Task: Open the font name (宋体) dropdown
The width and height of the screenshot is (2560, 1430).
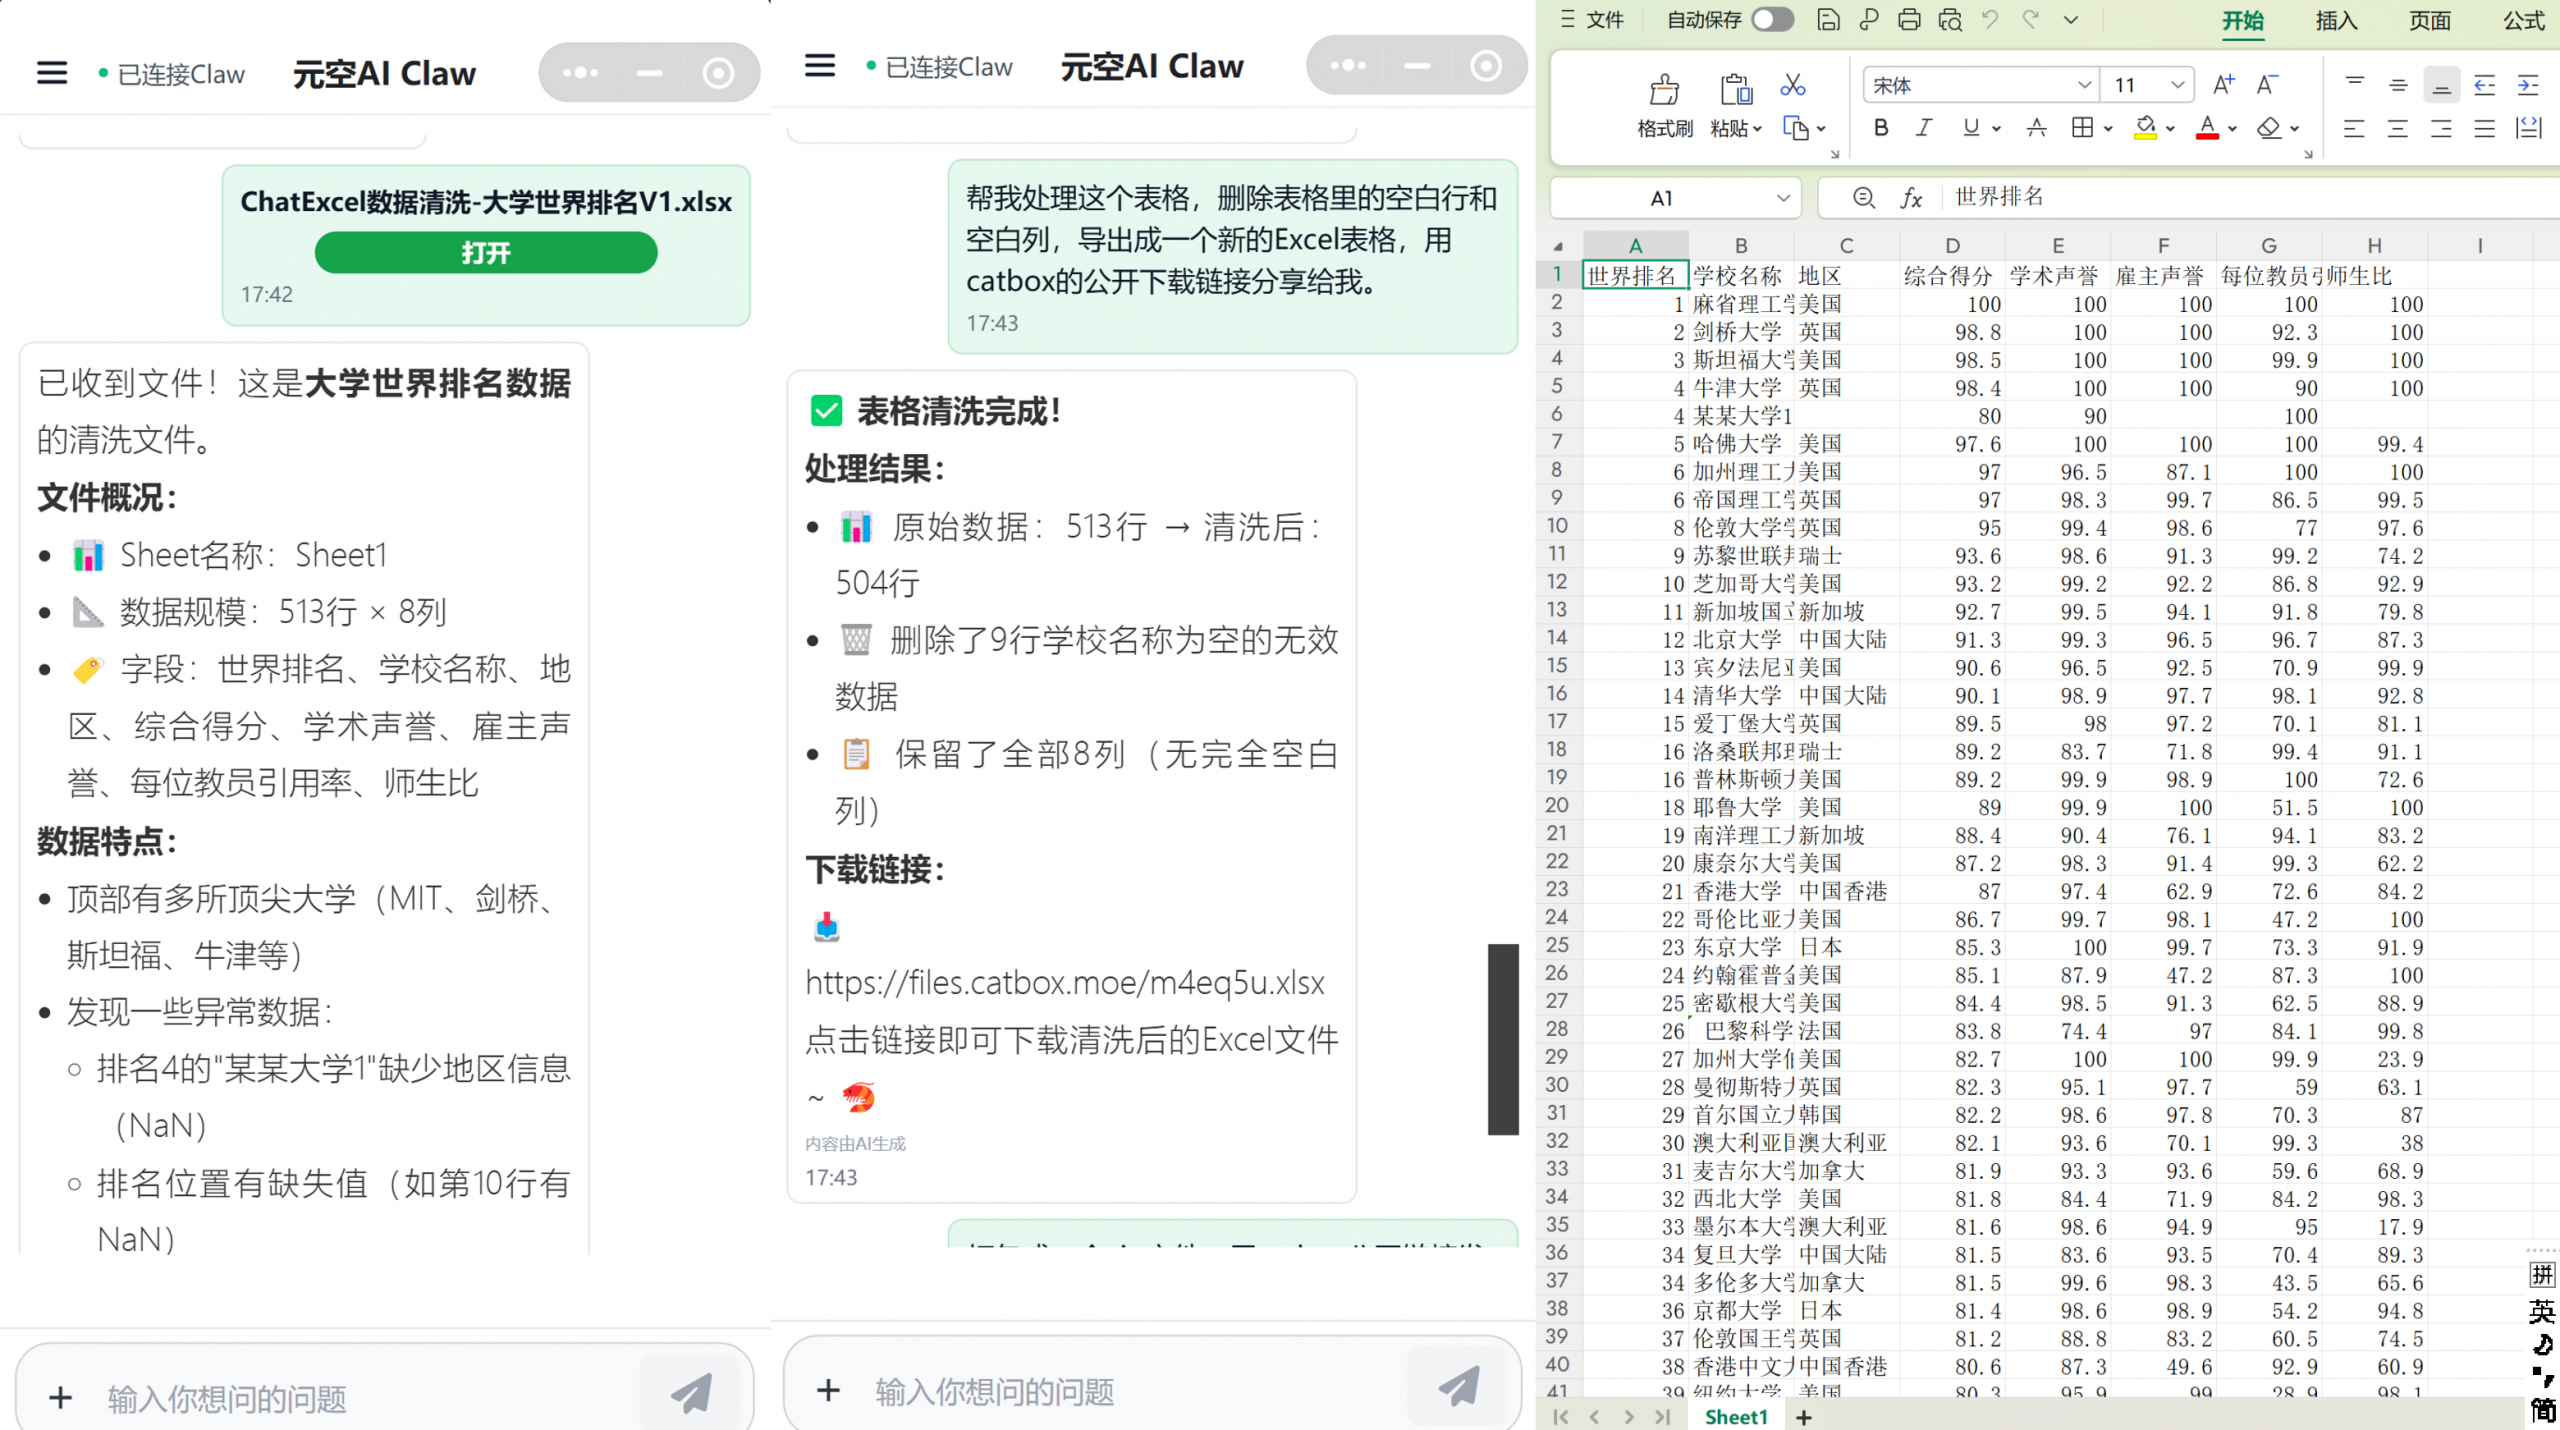Action: [x=2084, y=85]
